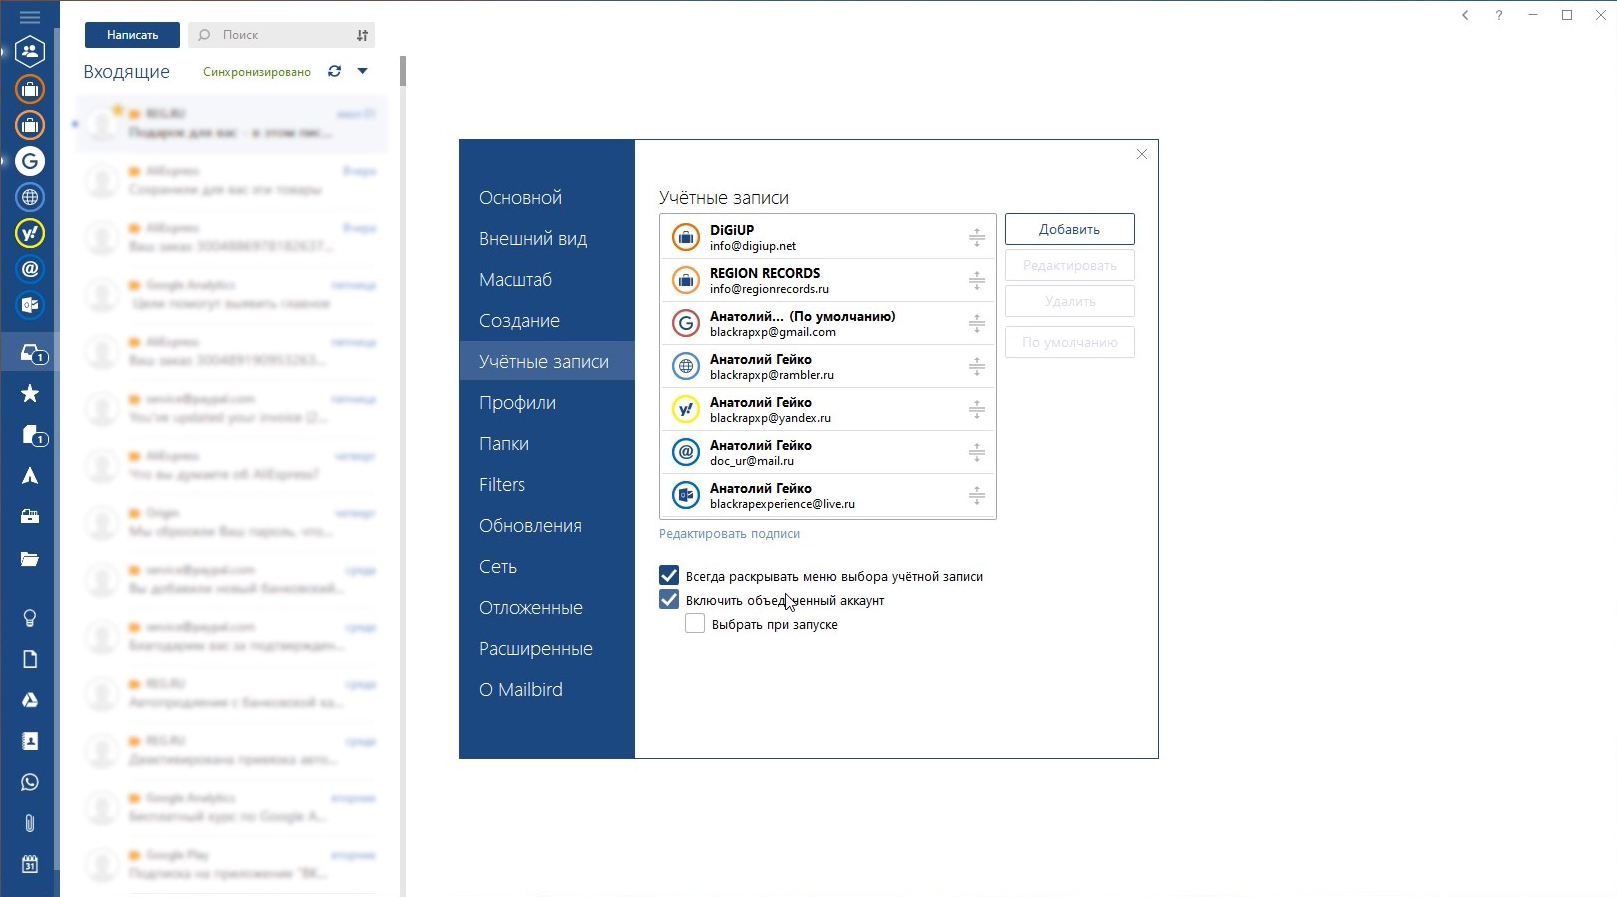Viewport: 1617px width, 897px height.
Task: Select the Учётные записи settings tab
Action: click(x=547, y=362)
